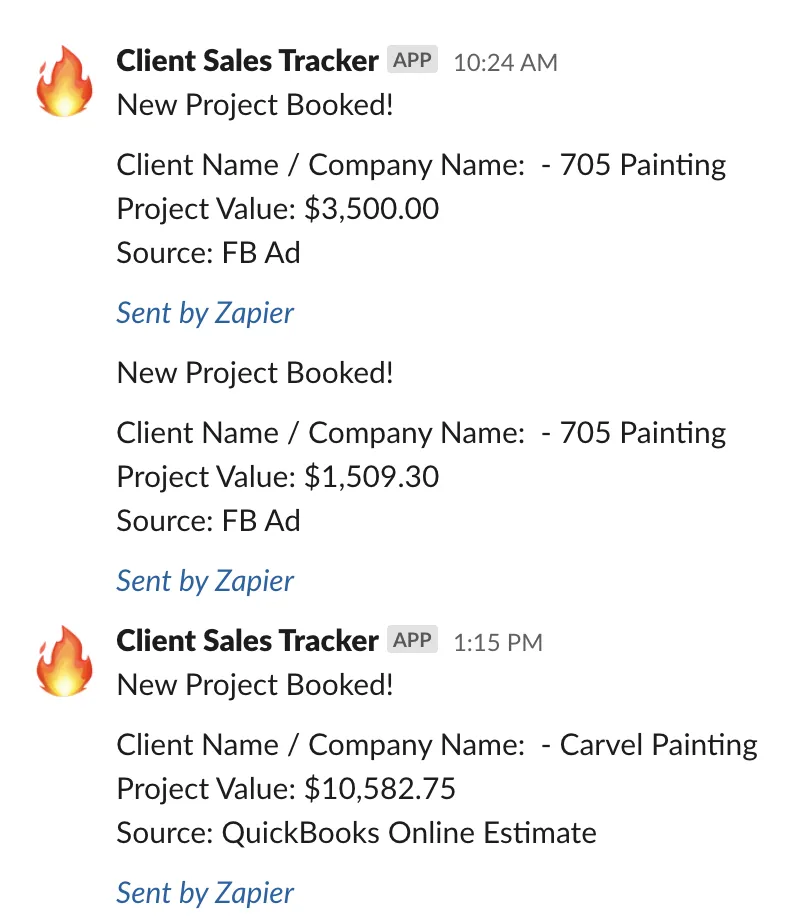The image size is (812, 920).
Task: Click the APP badge beside the 1:15 PM timestamp
Action: click(x=412, y=640)
